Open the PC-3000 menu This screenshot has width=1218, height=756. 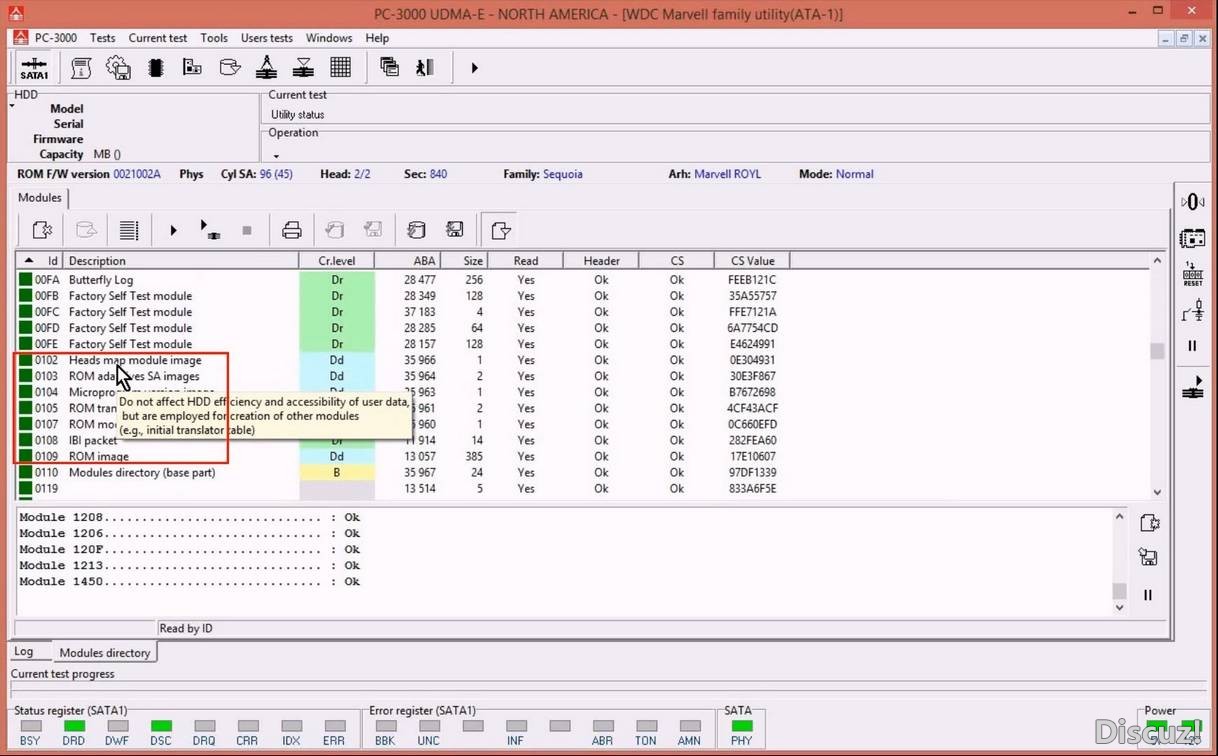56,38
